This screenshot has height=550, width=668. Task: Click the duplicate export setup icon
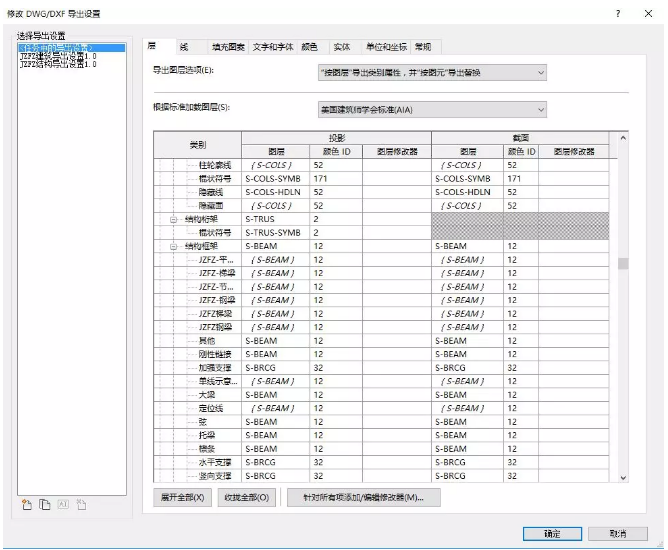click(x=45, y=505)
